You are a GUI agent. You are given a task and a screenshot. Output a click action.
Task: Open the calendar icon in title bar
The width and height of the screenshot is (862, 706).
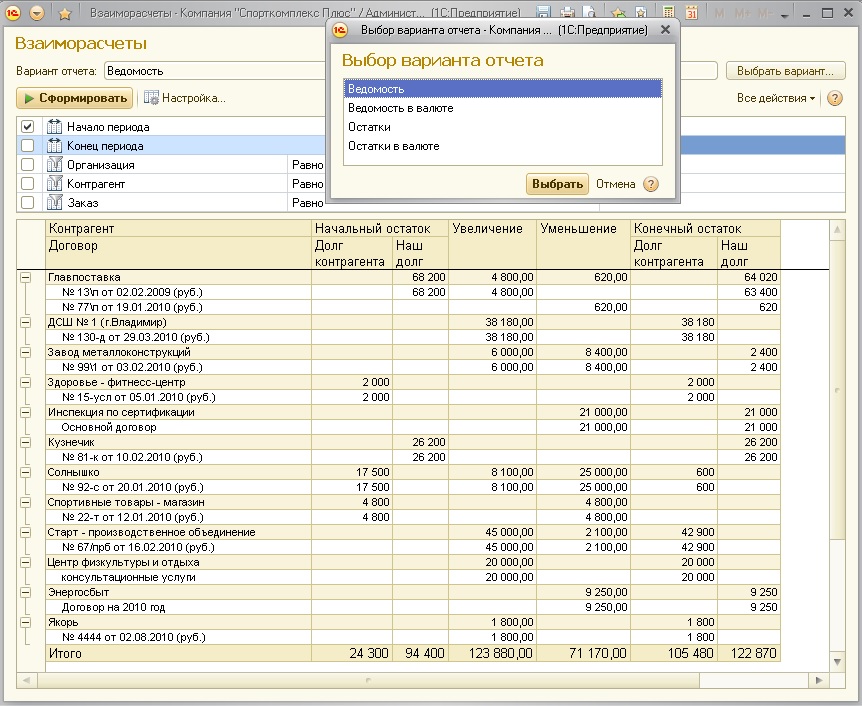coord(690,14)
